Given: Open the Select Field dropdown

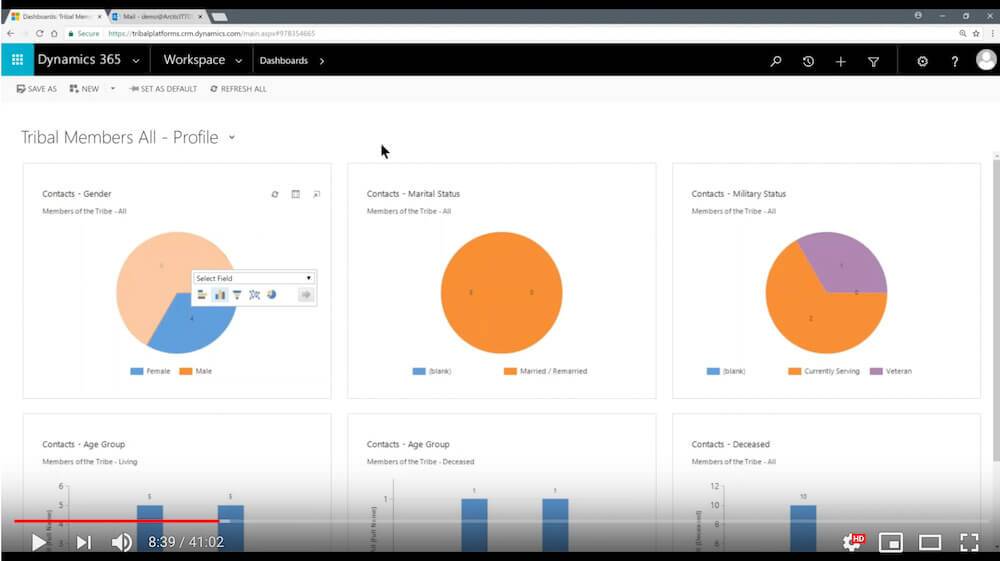Looking at the screenshot, I should [253, 278].
